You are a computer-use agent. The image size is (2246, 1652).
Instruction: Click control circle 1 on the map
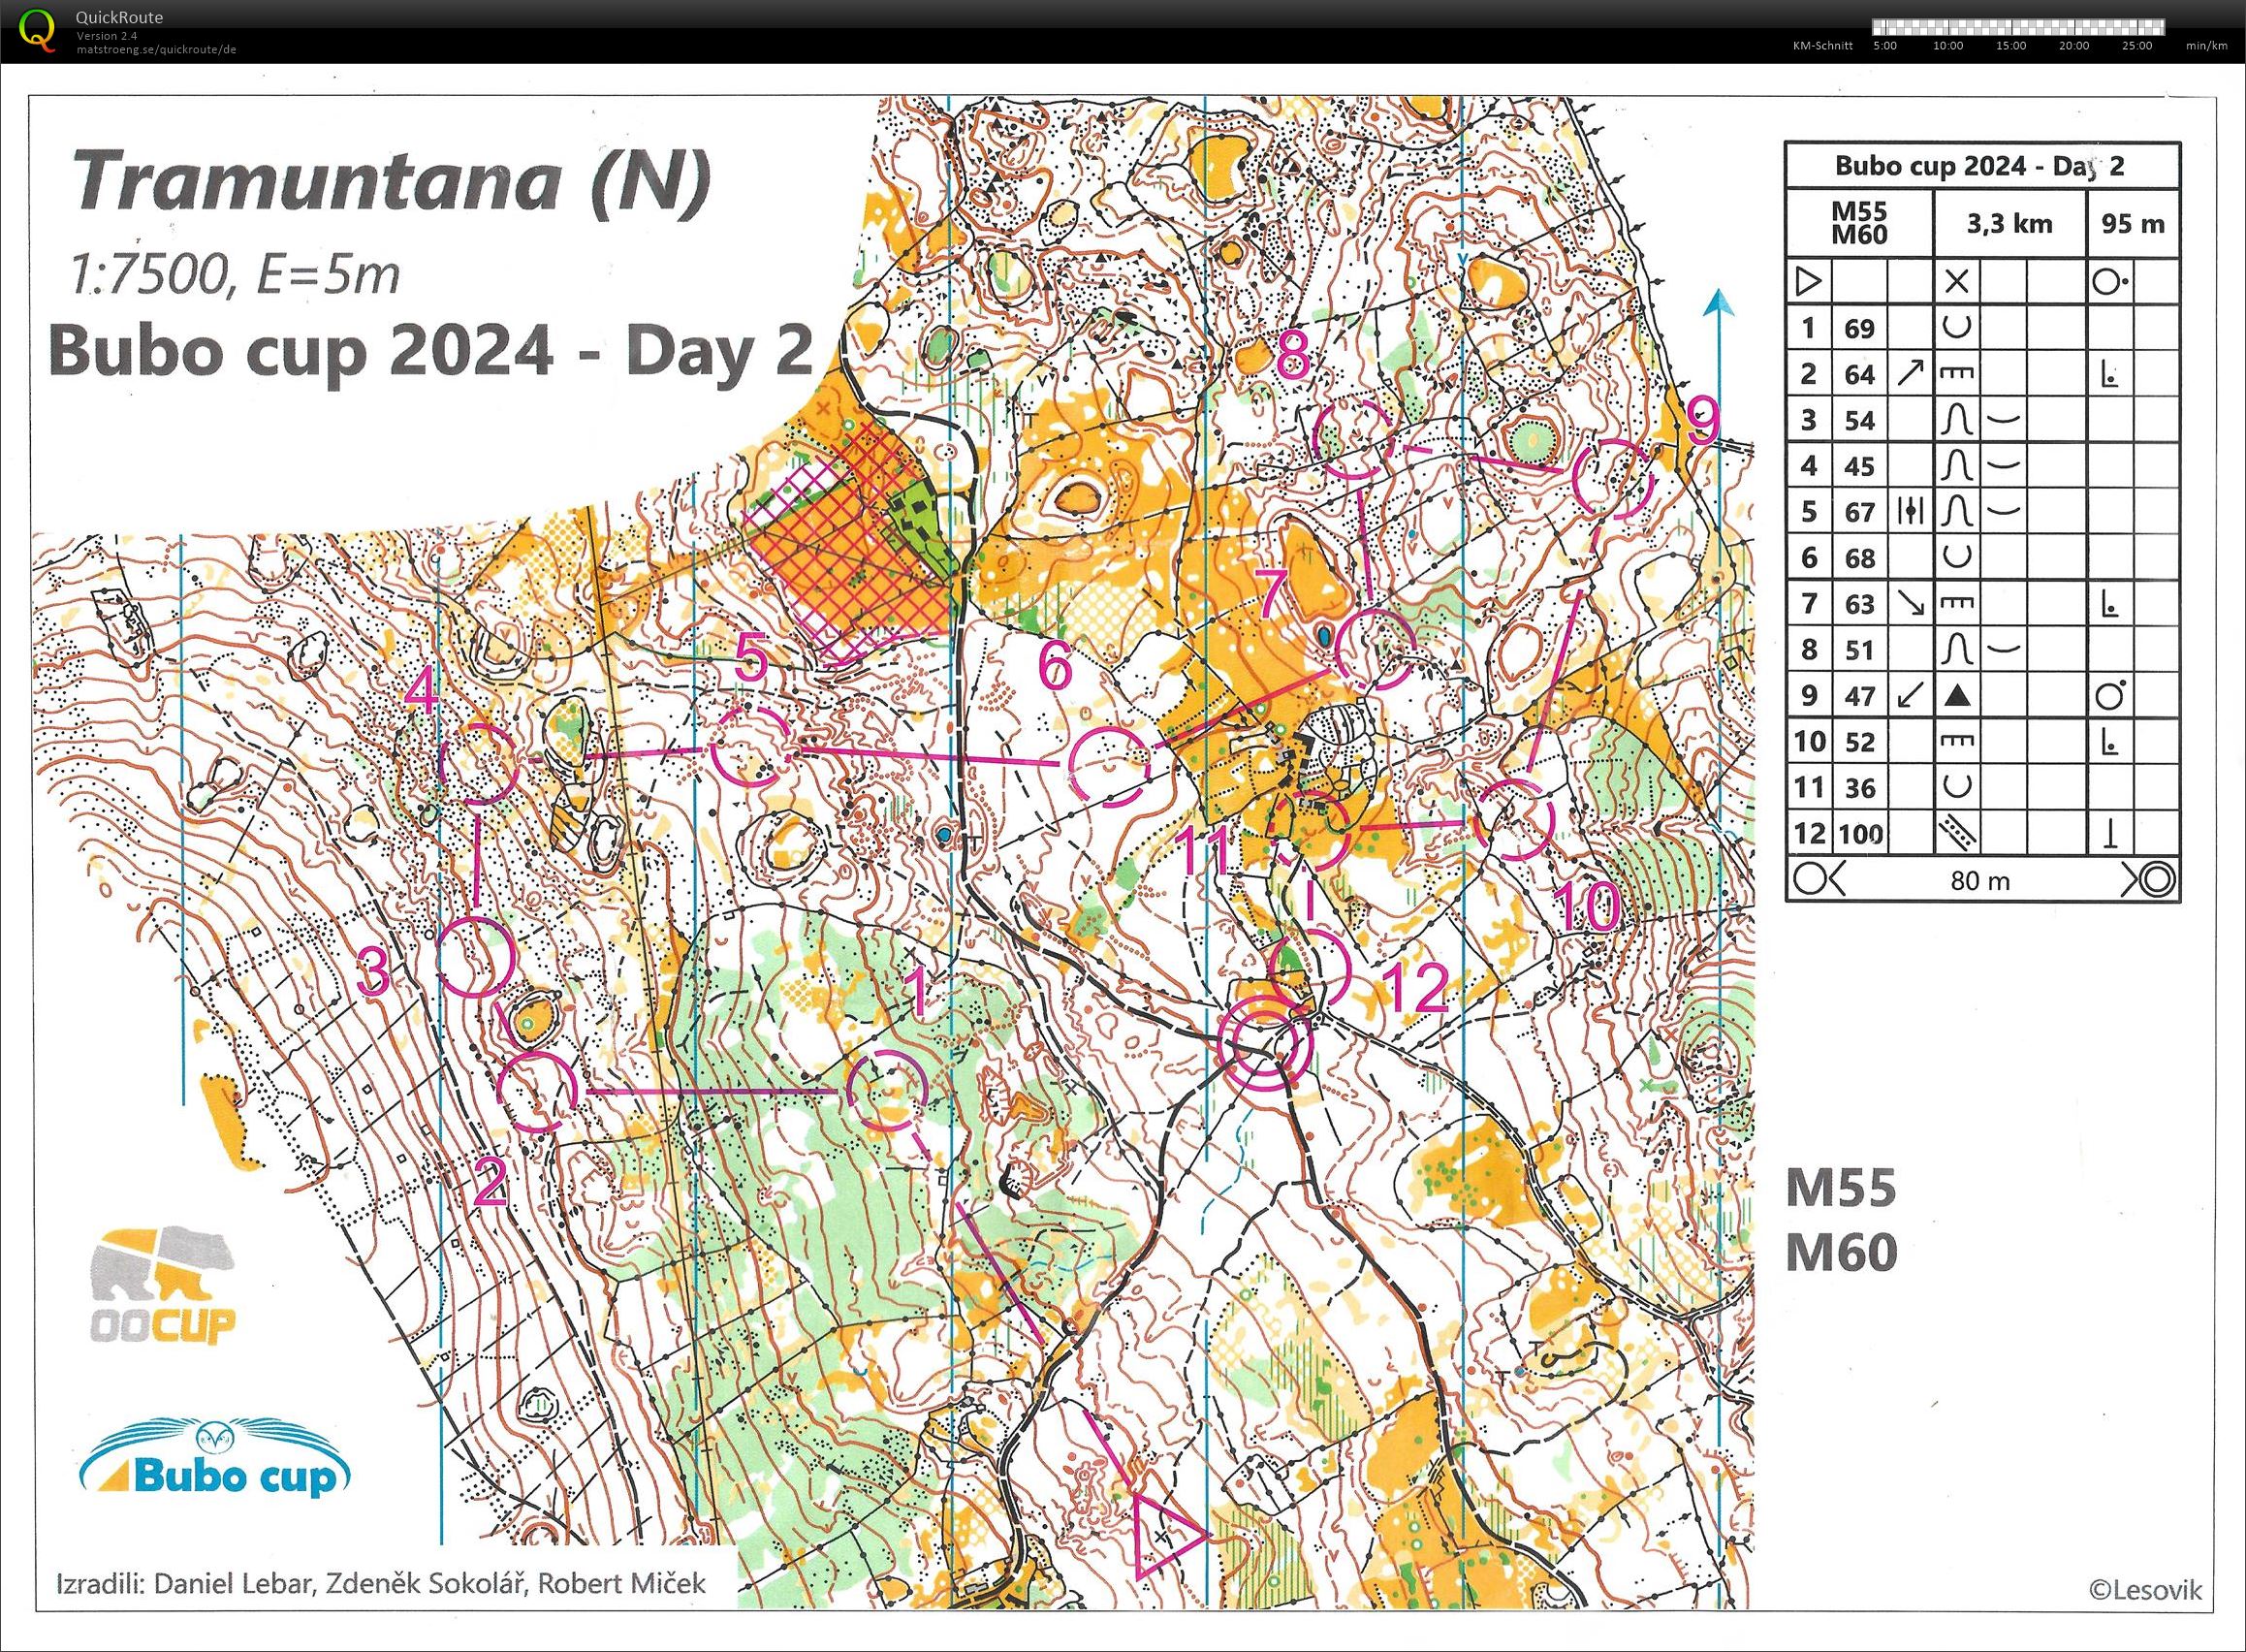pos(887,1090)
